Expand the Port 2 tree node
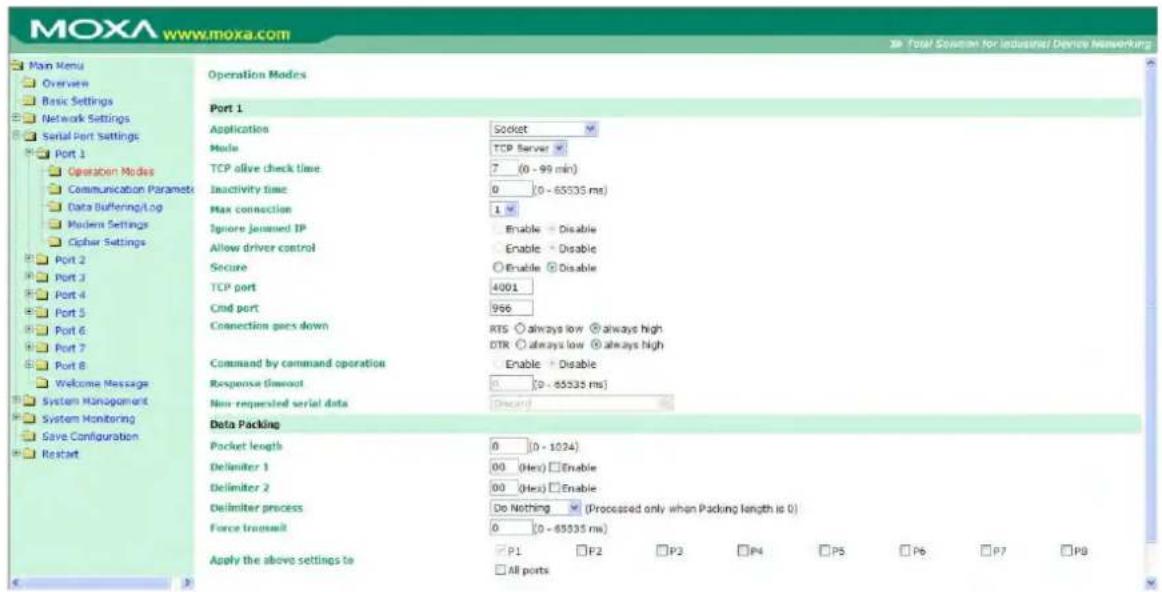This screenshot has width=1162, height=592. pyautogui.click(x=29, y=260)
